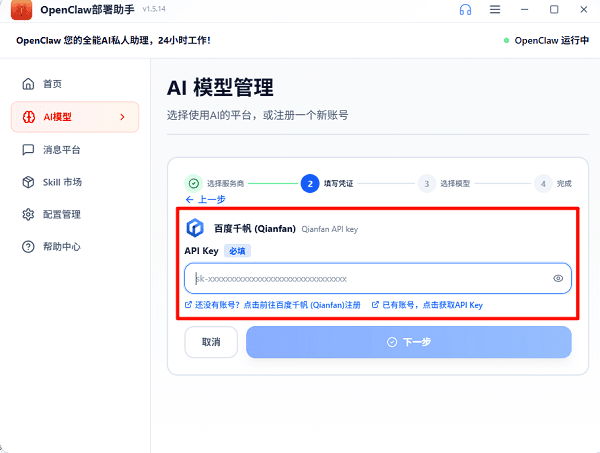Toggle API key visibility eye icon
600x453 pixels.
558,279
